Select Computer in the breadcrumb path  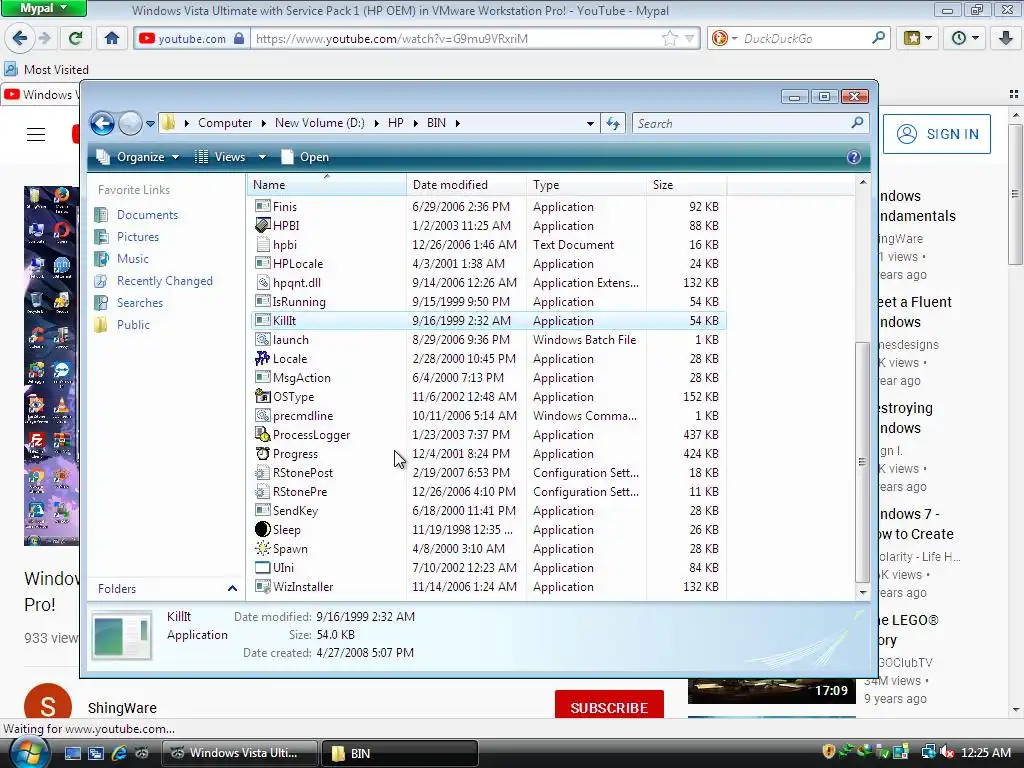(x=225, y=123)
